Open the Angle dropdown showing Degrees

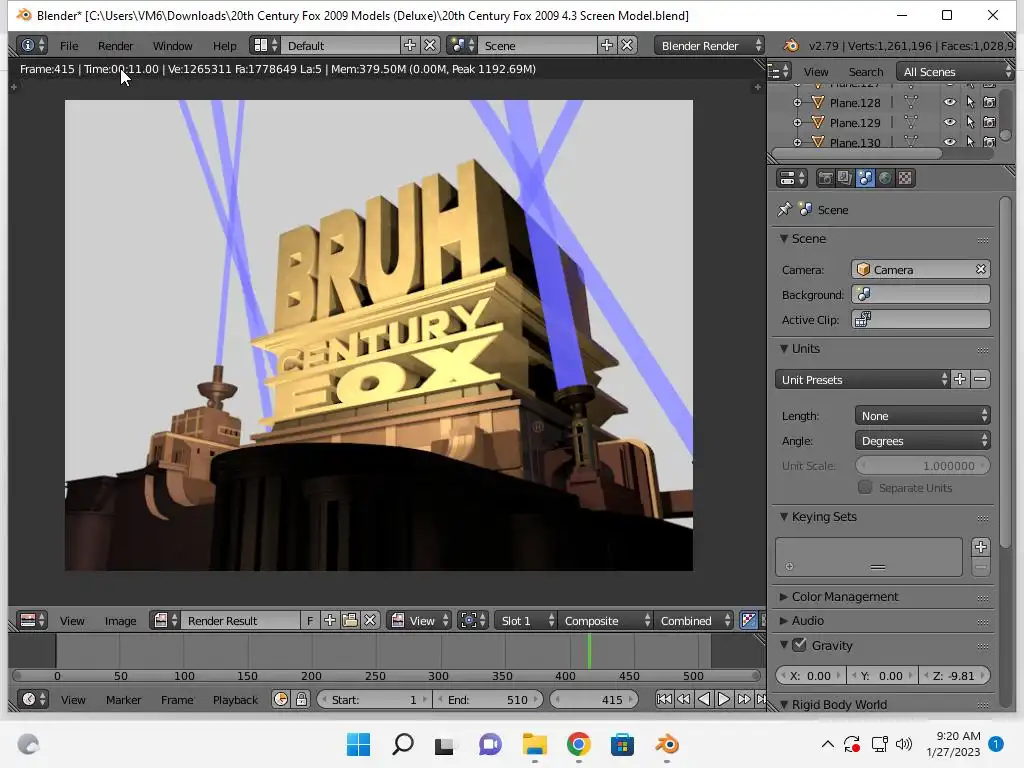tap(922, 441)
